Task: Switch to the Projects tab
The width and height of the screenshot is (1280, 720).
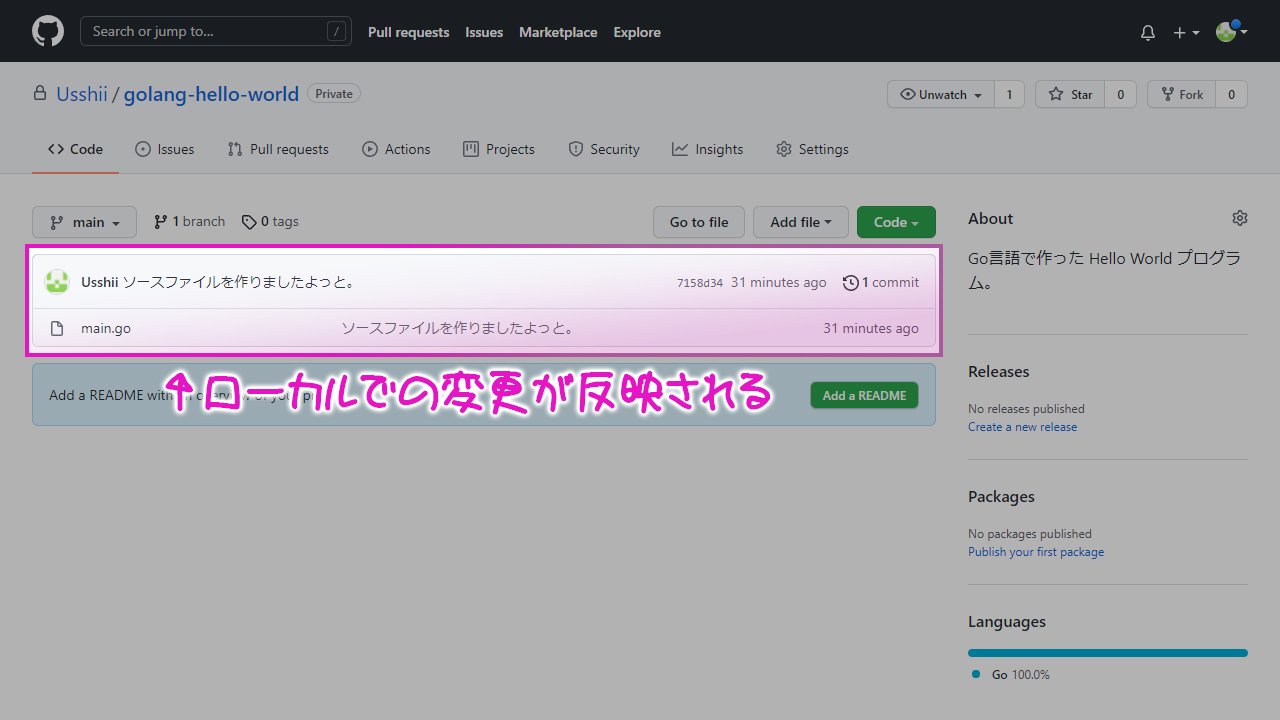Action: (x=499, y=149)
